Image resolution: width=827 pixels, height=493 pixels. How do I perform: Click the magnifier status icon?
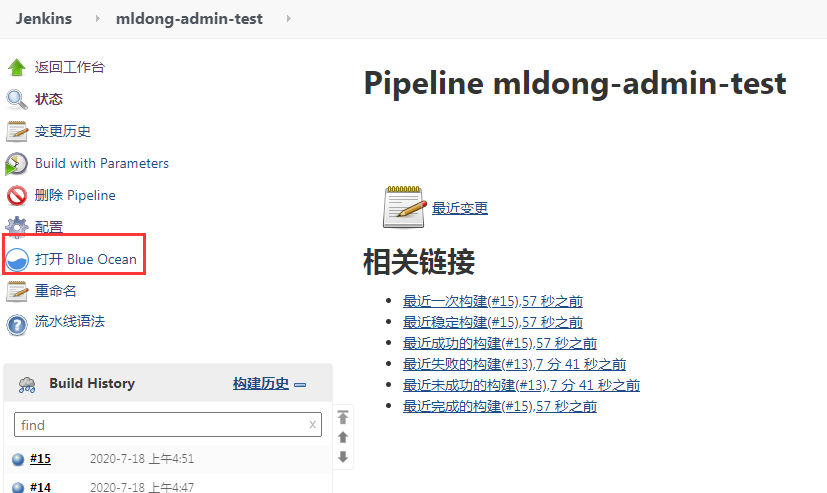point(17,99)
